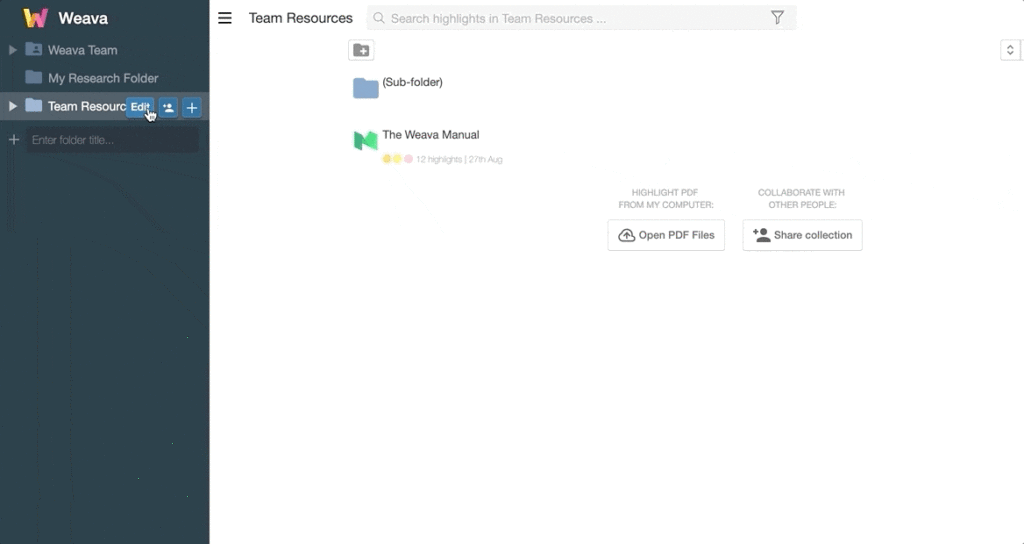Select the Weava Team folder label
This screenshot has width=1024, height=544.
tap(82, 50)
